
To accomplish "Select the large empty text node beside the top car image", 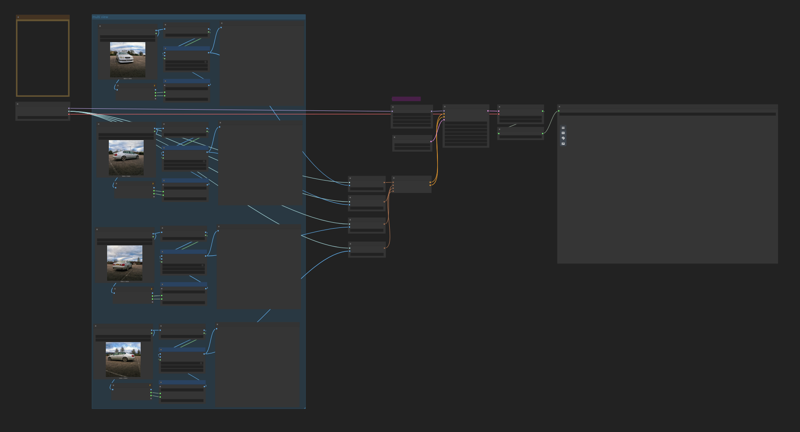I will (261, 61).
